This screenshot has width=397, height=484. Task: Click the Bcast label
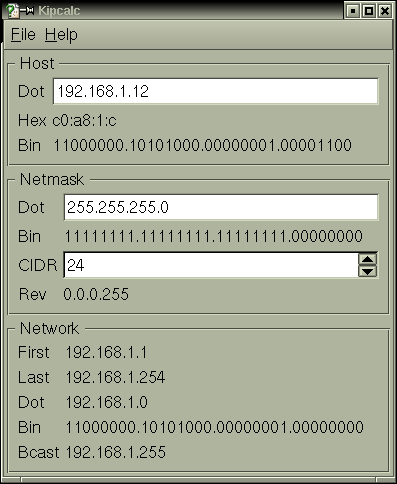click(x=39, y=452)
